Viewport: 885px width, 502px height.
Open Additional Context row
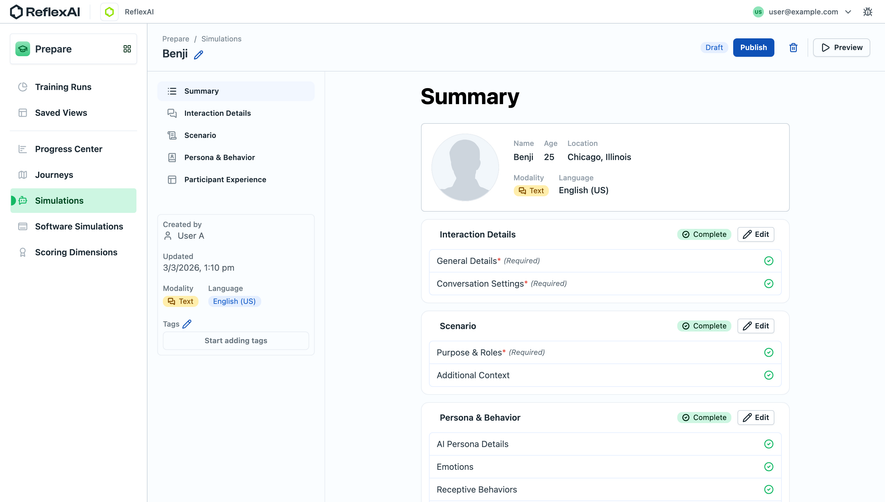click(x=605, y=375)
